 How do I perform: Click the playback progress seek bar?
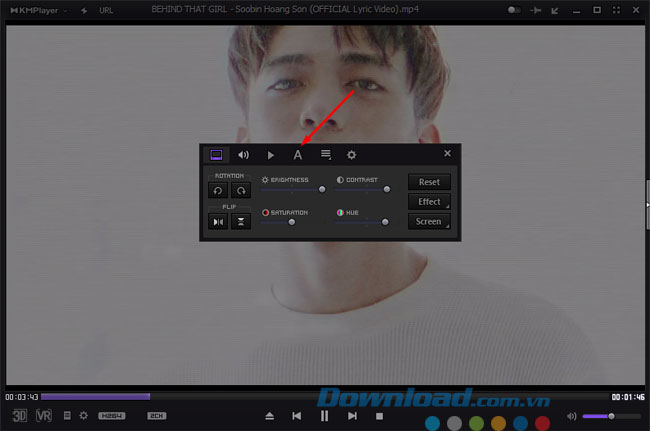tap(325, 397)
